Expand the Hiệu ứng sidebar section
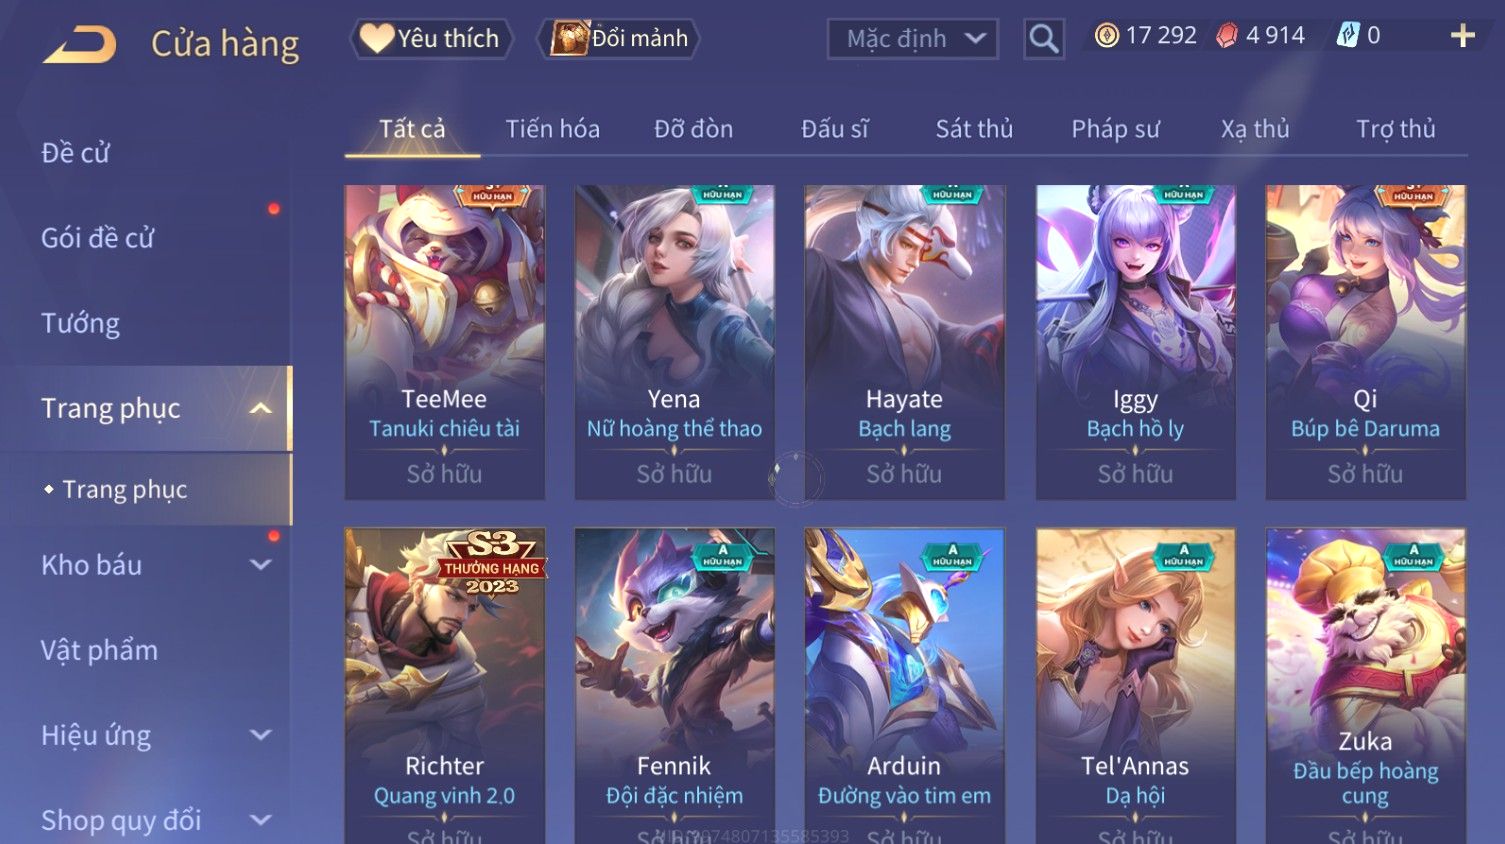The height and width of the screenshot is (844, 1505). click(260, 735)
